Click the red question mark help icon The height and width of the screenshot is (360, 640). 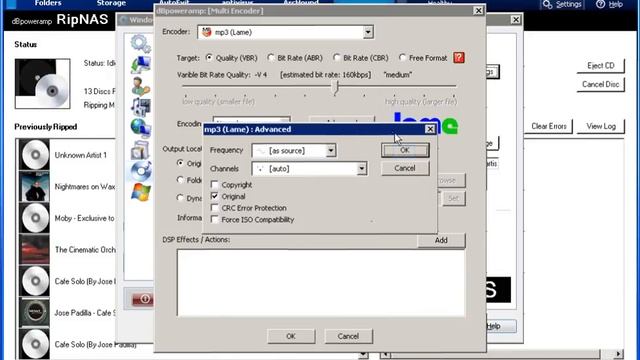[459, 58]
